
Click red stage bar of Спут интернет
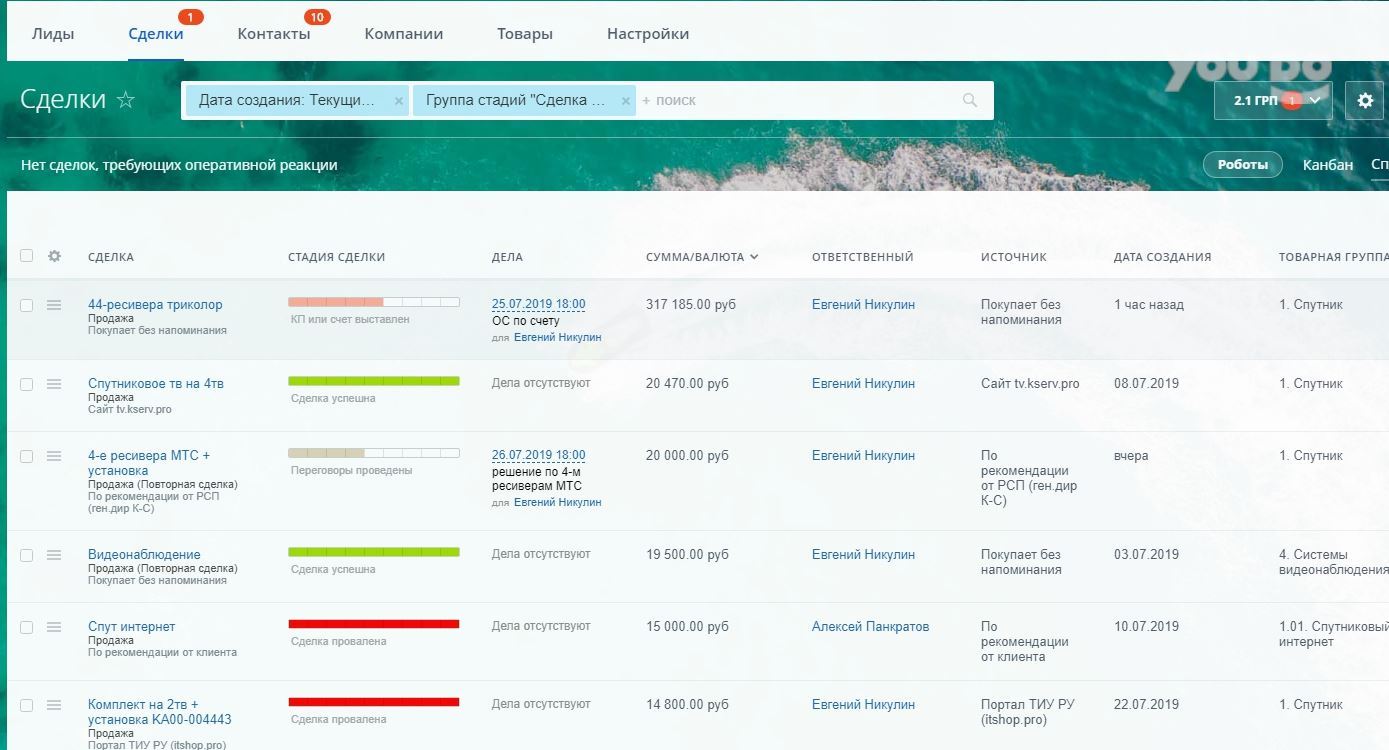(374, 624)
